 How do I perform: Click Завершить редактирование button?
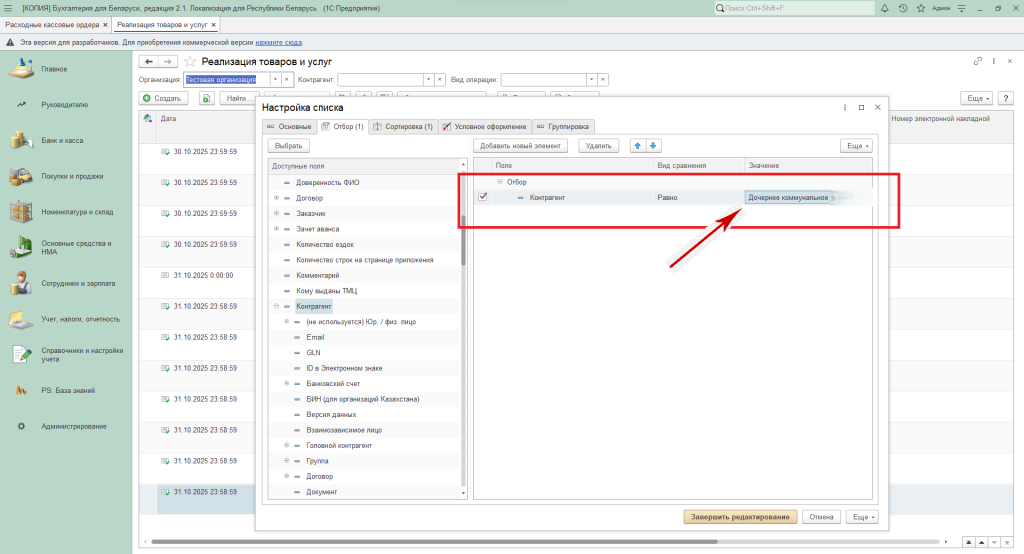(740, 517)
